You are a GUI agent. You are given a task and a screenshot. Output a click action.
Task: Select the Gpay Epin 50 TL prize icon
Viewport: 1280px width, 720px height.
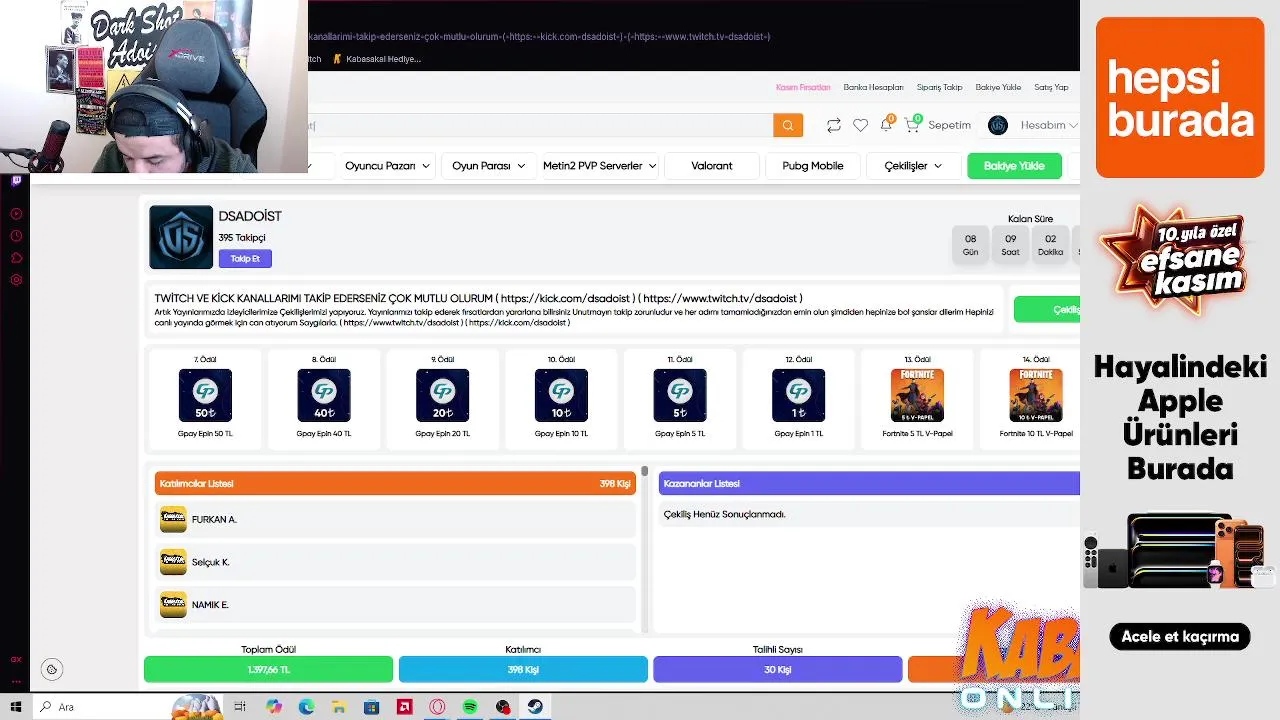point(205,395)
